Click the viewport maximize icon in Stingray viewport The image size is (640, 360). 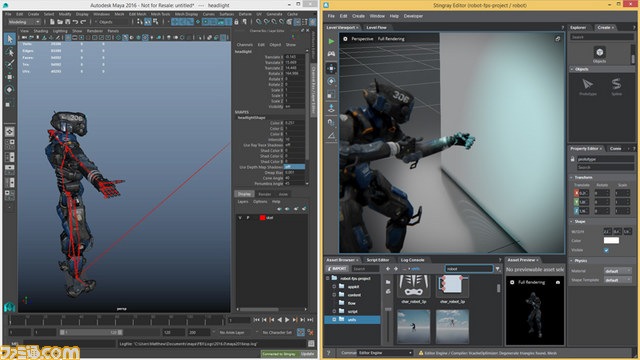click(x=558, y=39)
